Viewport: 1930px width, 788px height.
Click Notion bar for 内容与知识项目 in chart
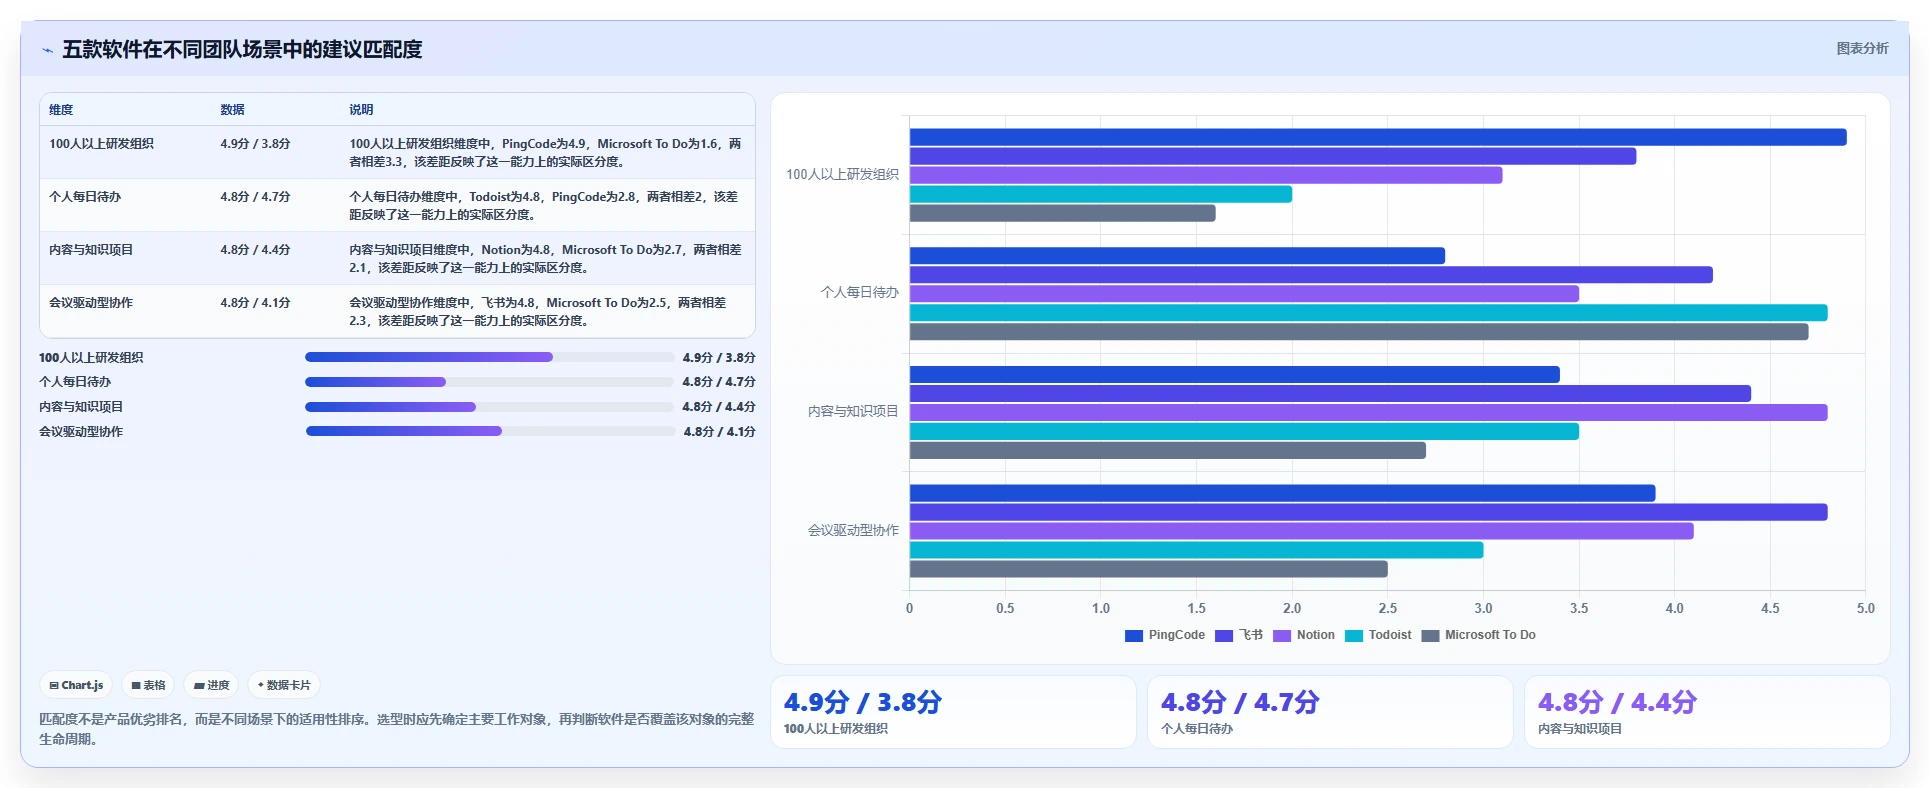(x=1369, y=412)
